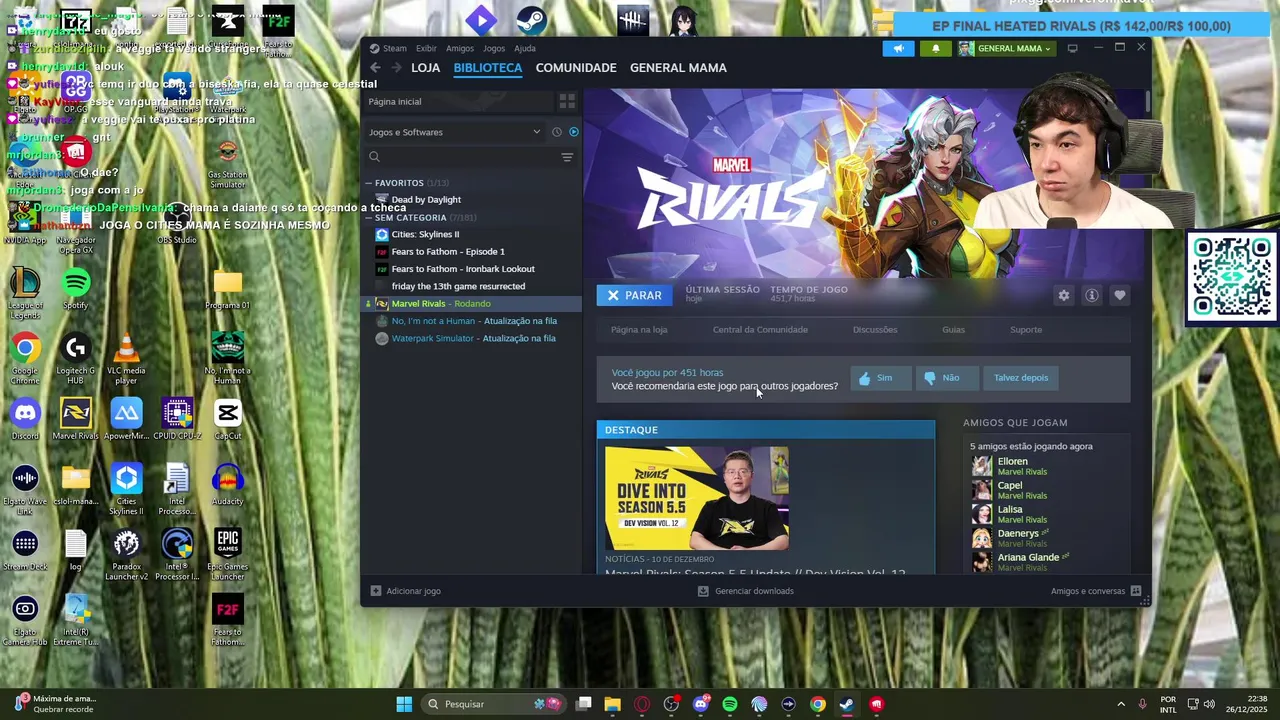Select the Discord desktop shortcut
1280x720 pixels.
tap(25, 419)
